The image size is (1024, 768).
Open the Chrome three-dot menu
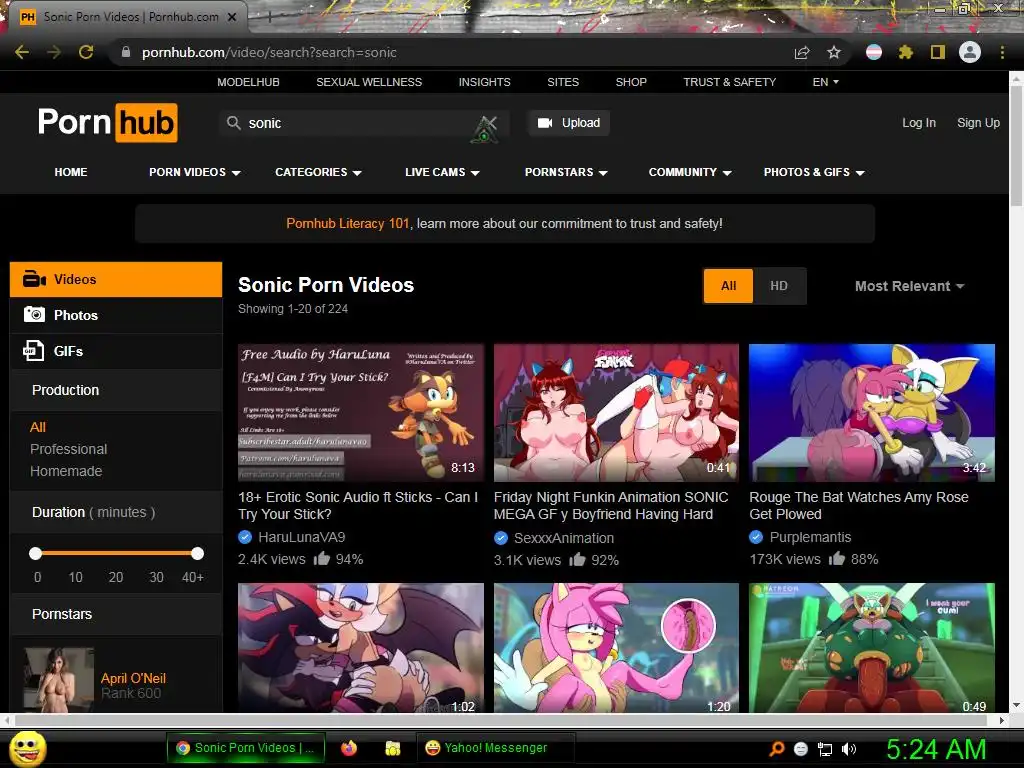click(1002, 52)
